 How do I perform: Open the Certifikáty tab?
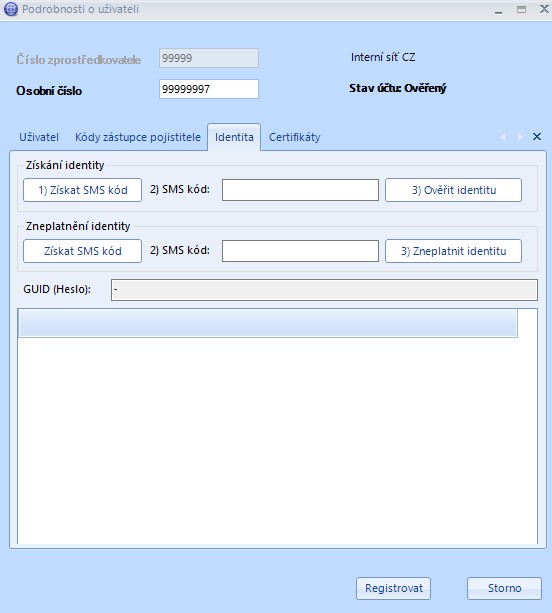point(294,137)
